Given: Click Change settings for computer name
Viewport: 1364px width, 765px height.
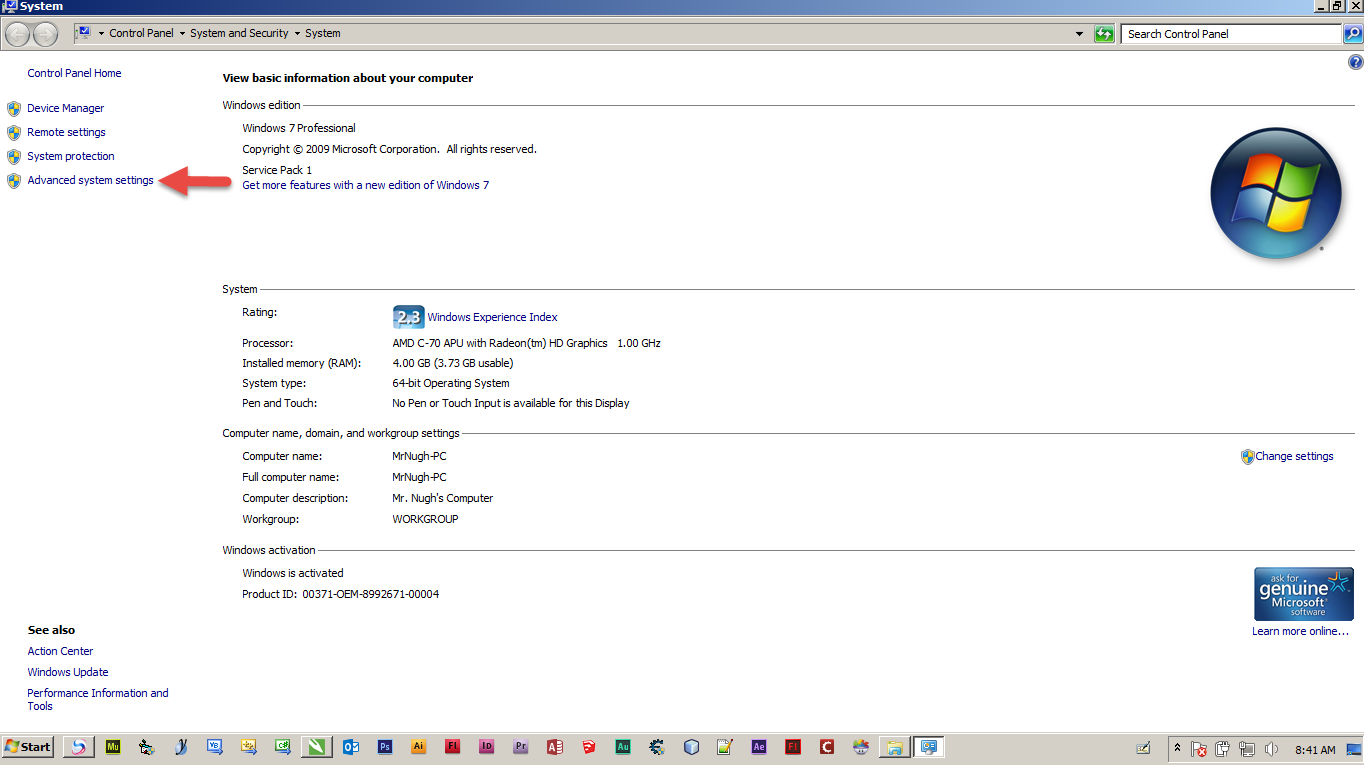Looking at the screenshot, I should click(x=1294, y=456).
